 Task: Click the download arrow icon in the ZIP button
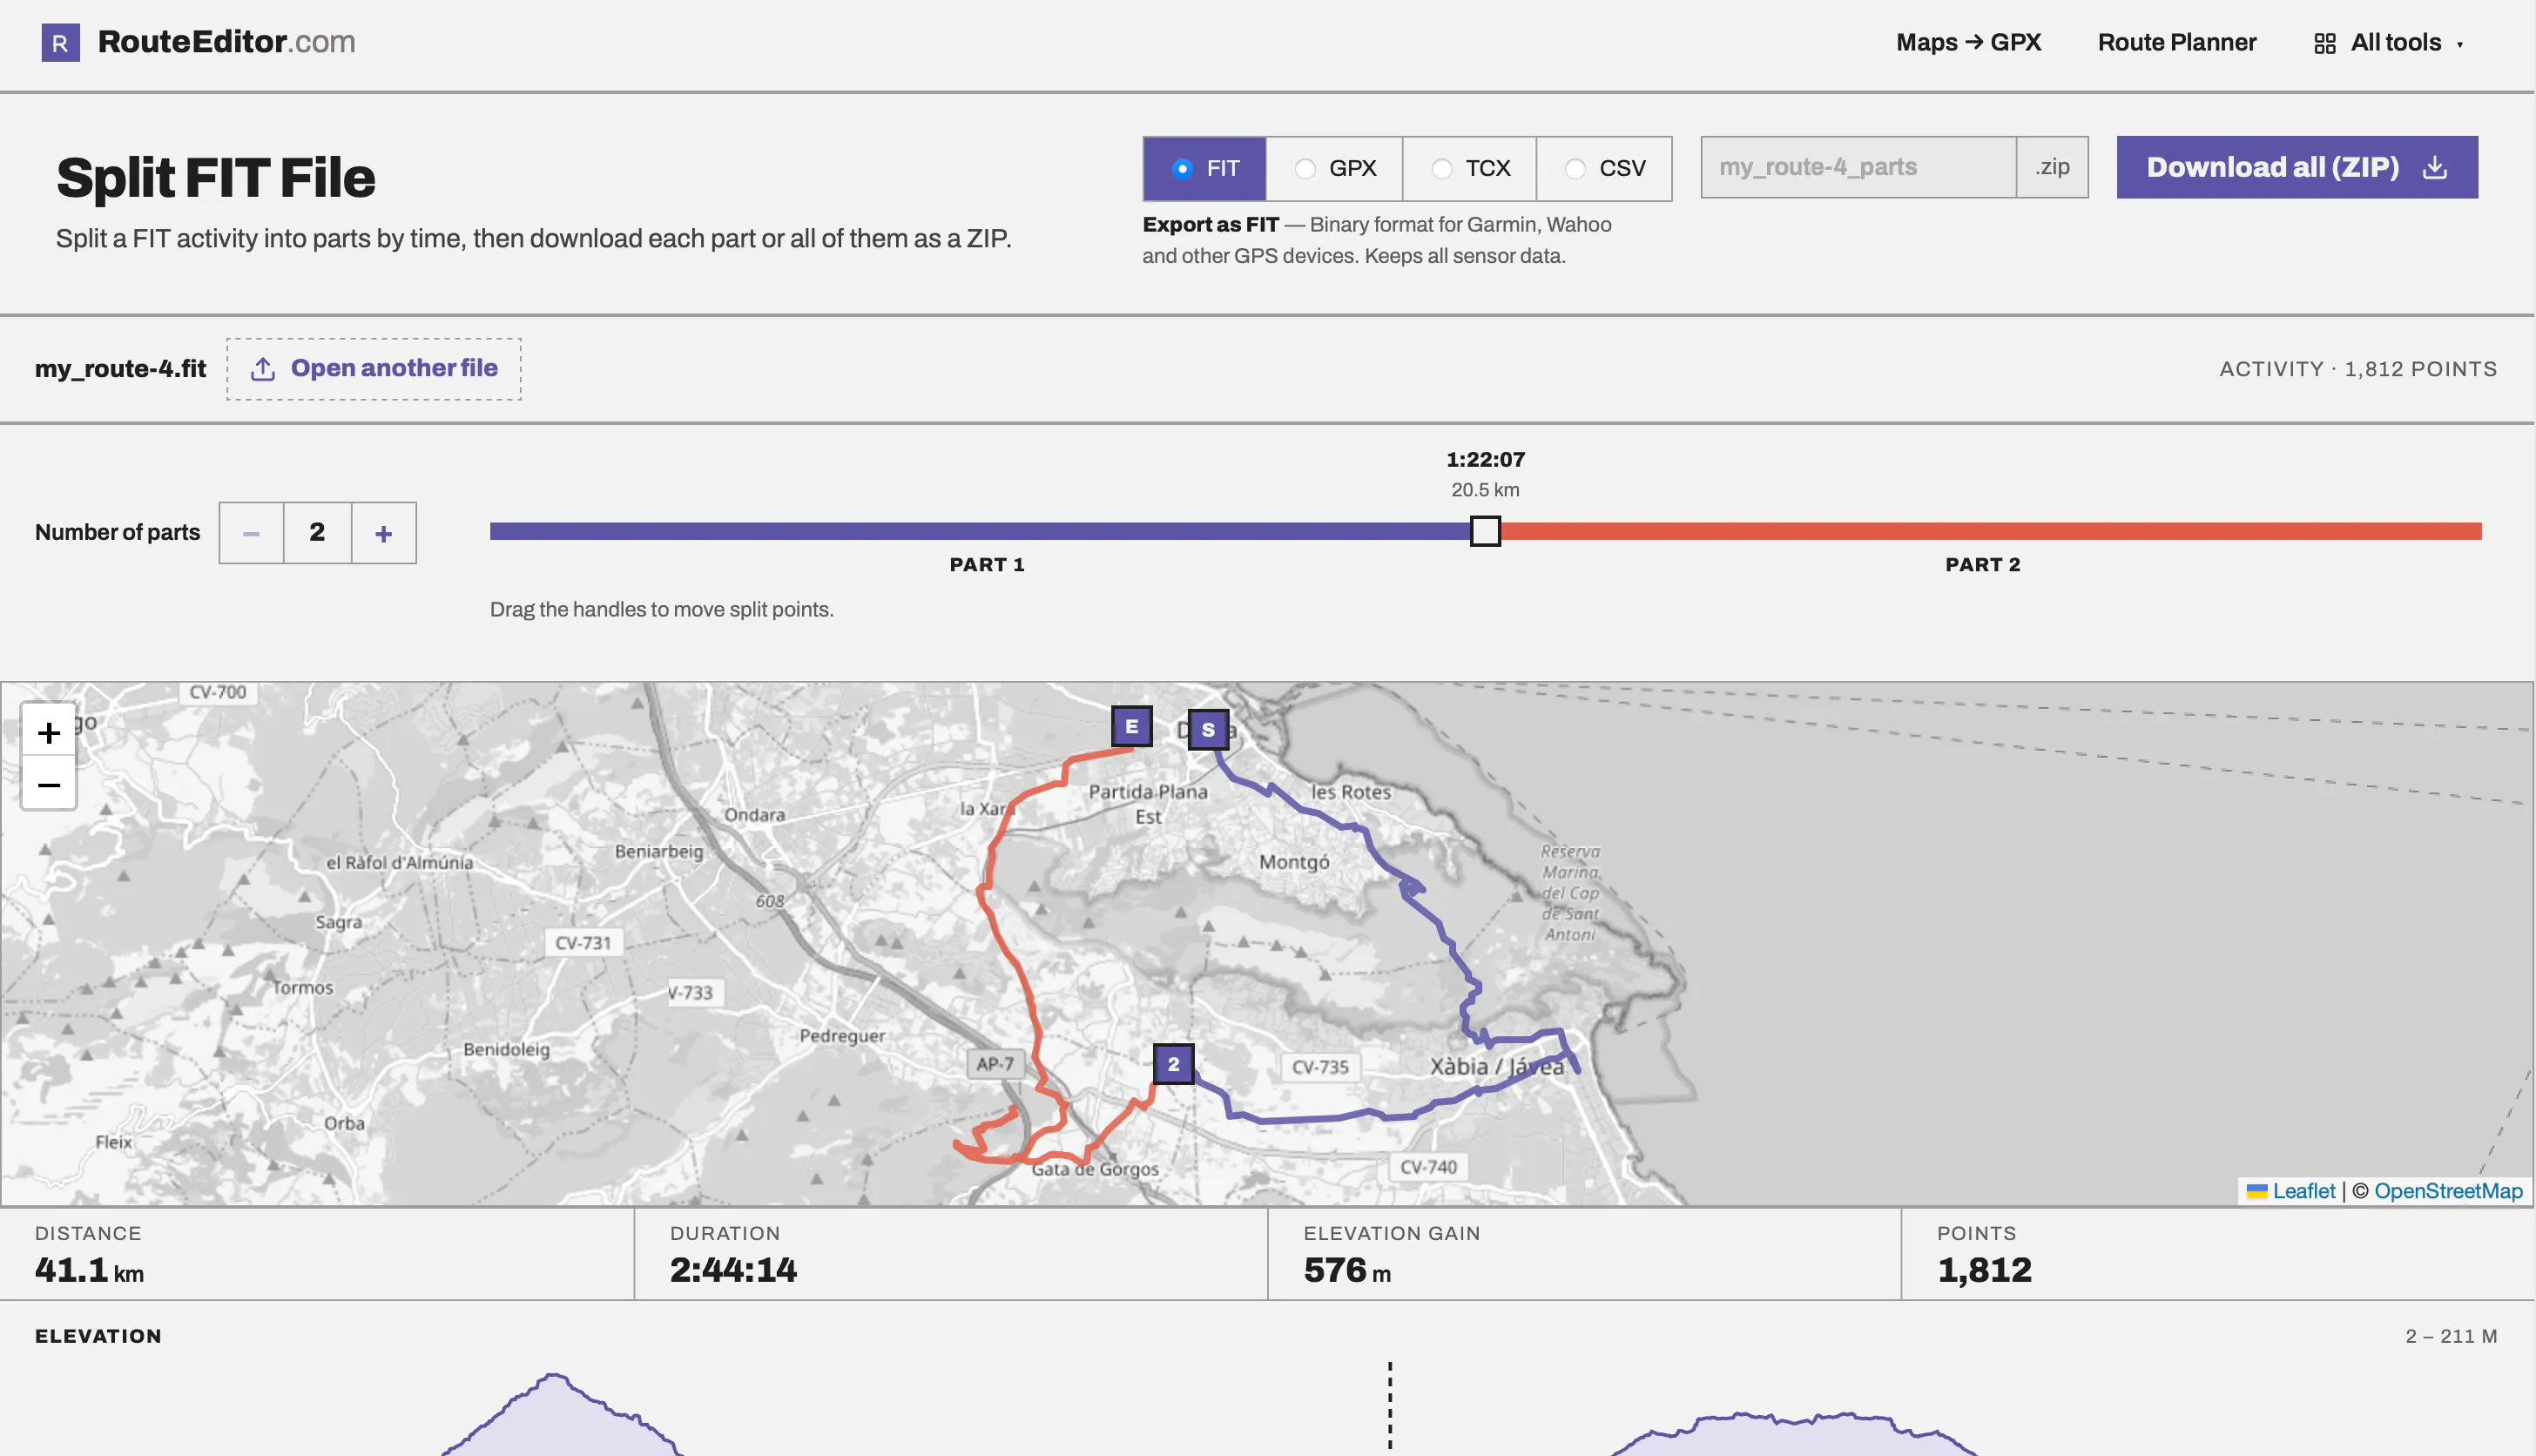(x=2435, y=167)
